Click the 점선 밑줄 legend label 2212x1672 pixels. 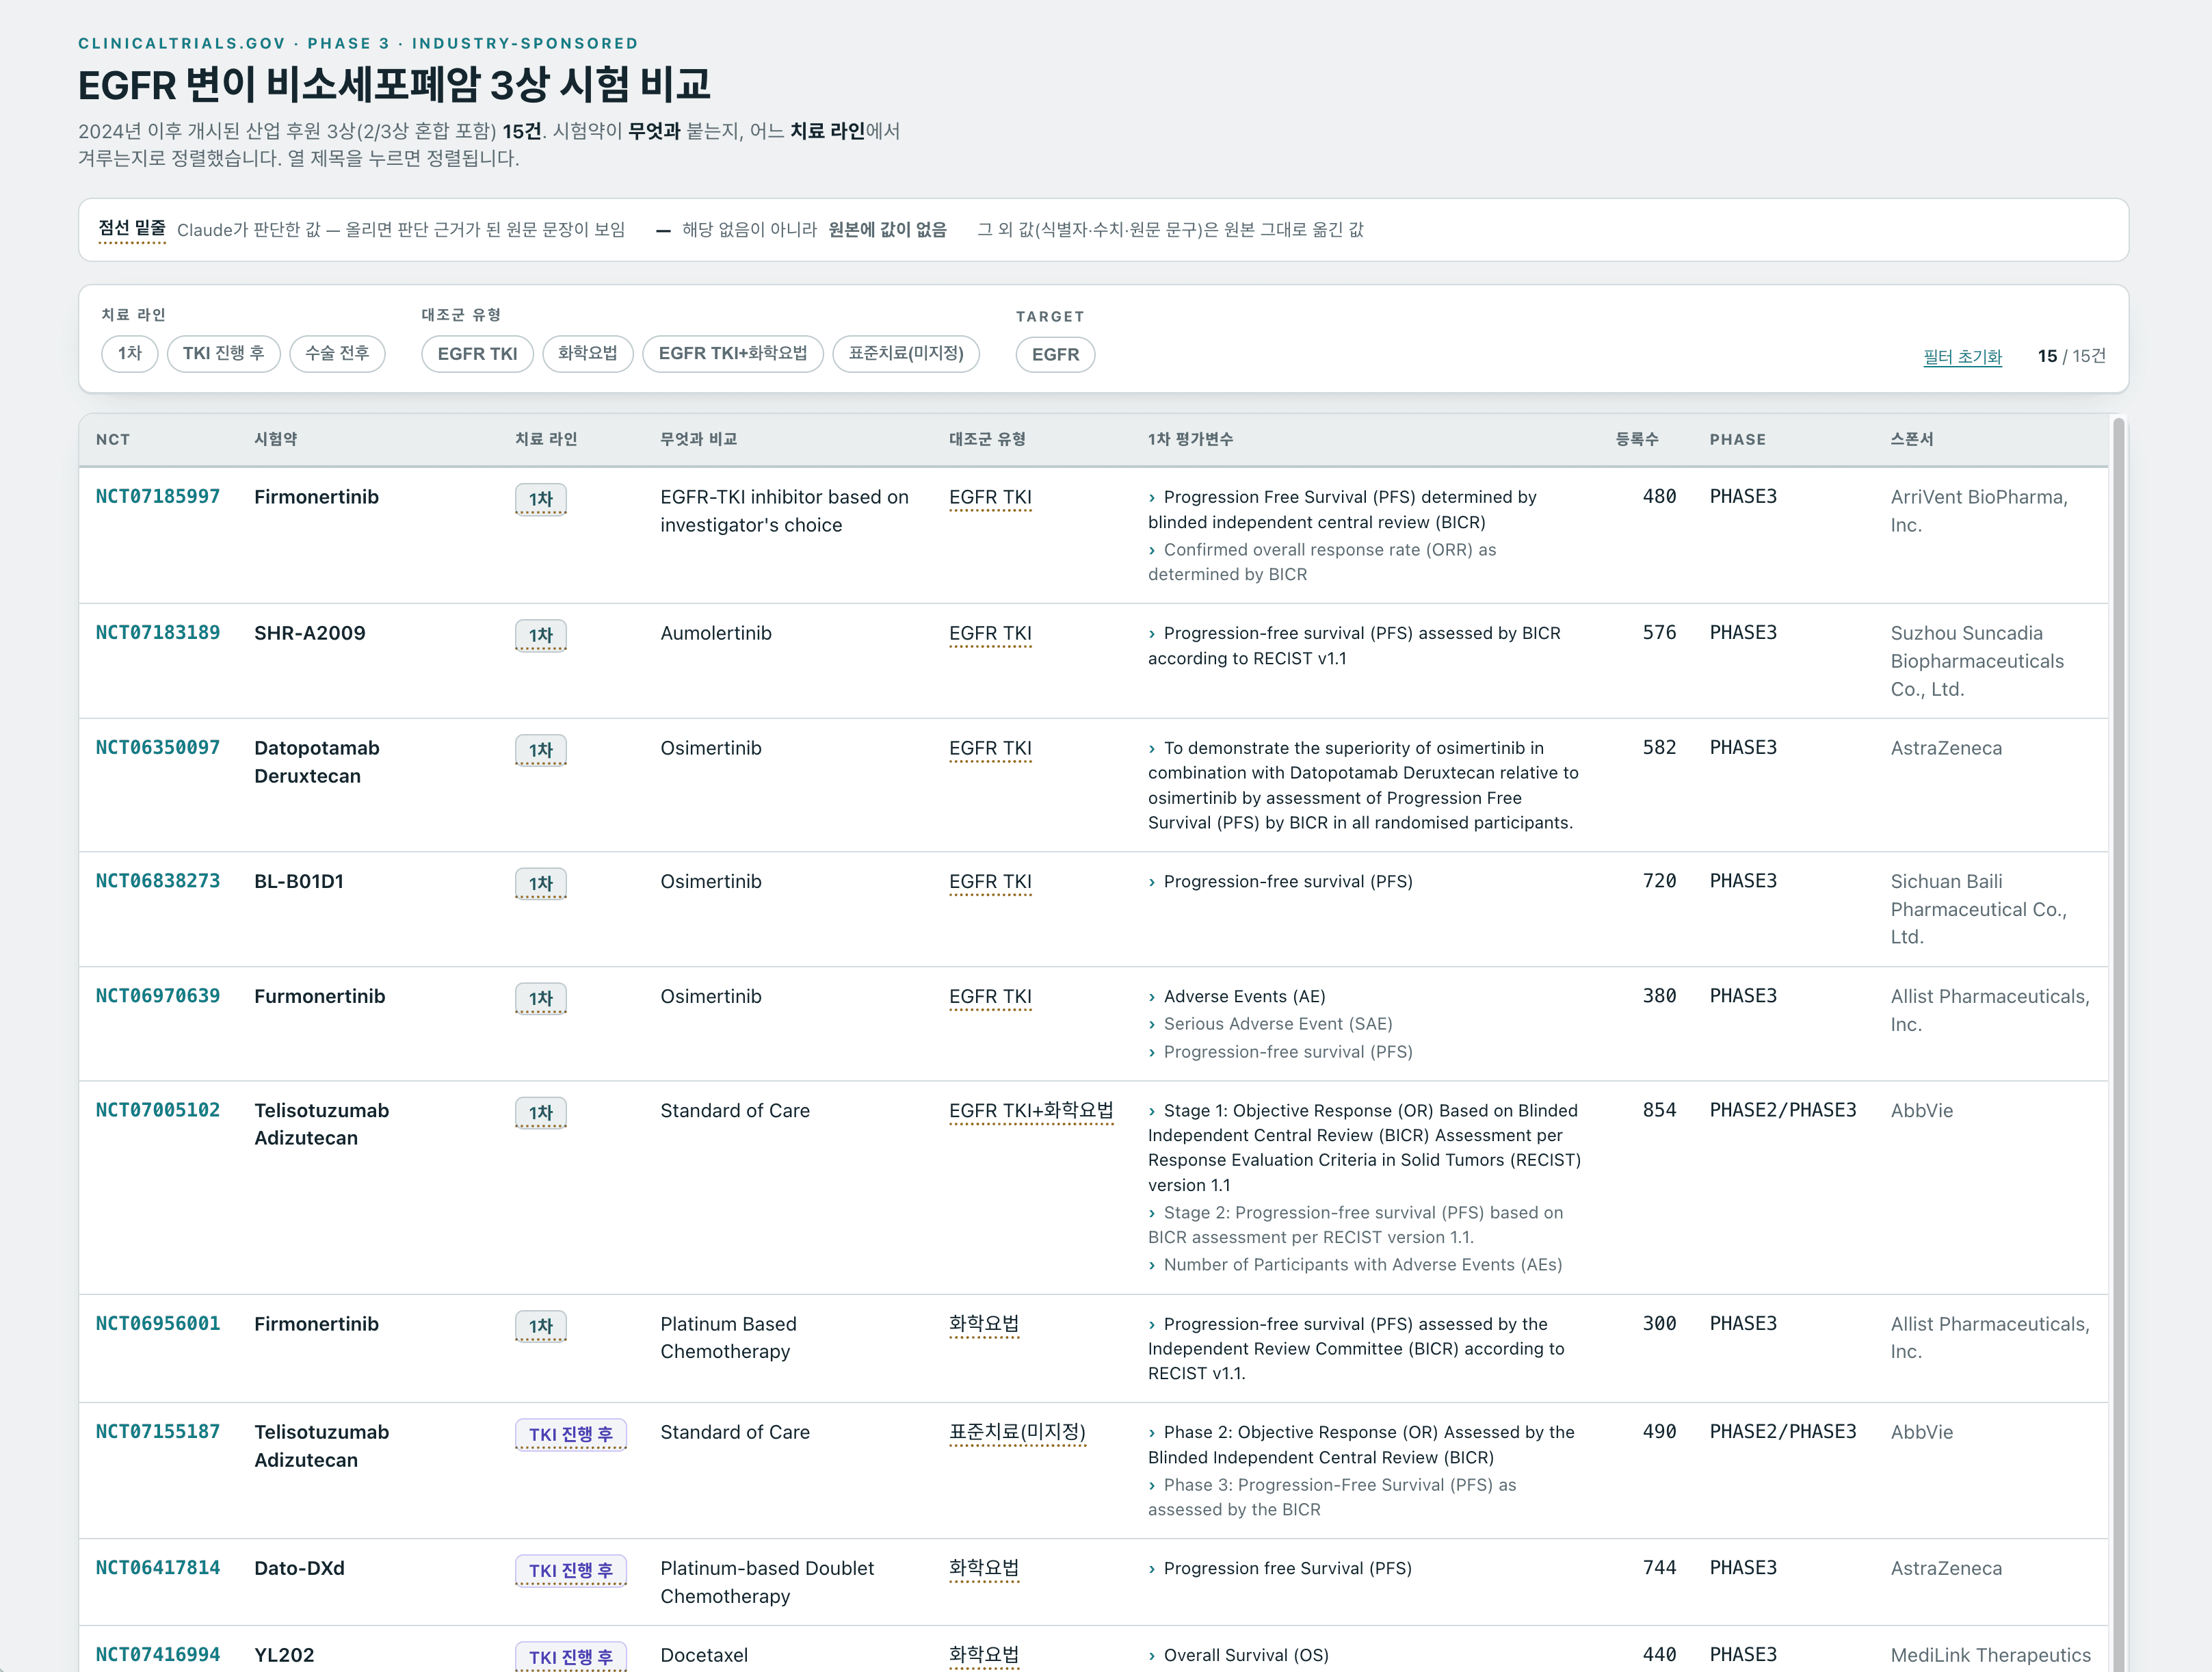pyautogui.click(x=132, y=229)
